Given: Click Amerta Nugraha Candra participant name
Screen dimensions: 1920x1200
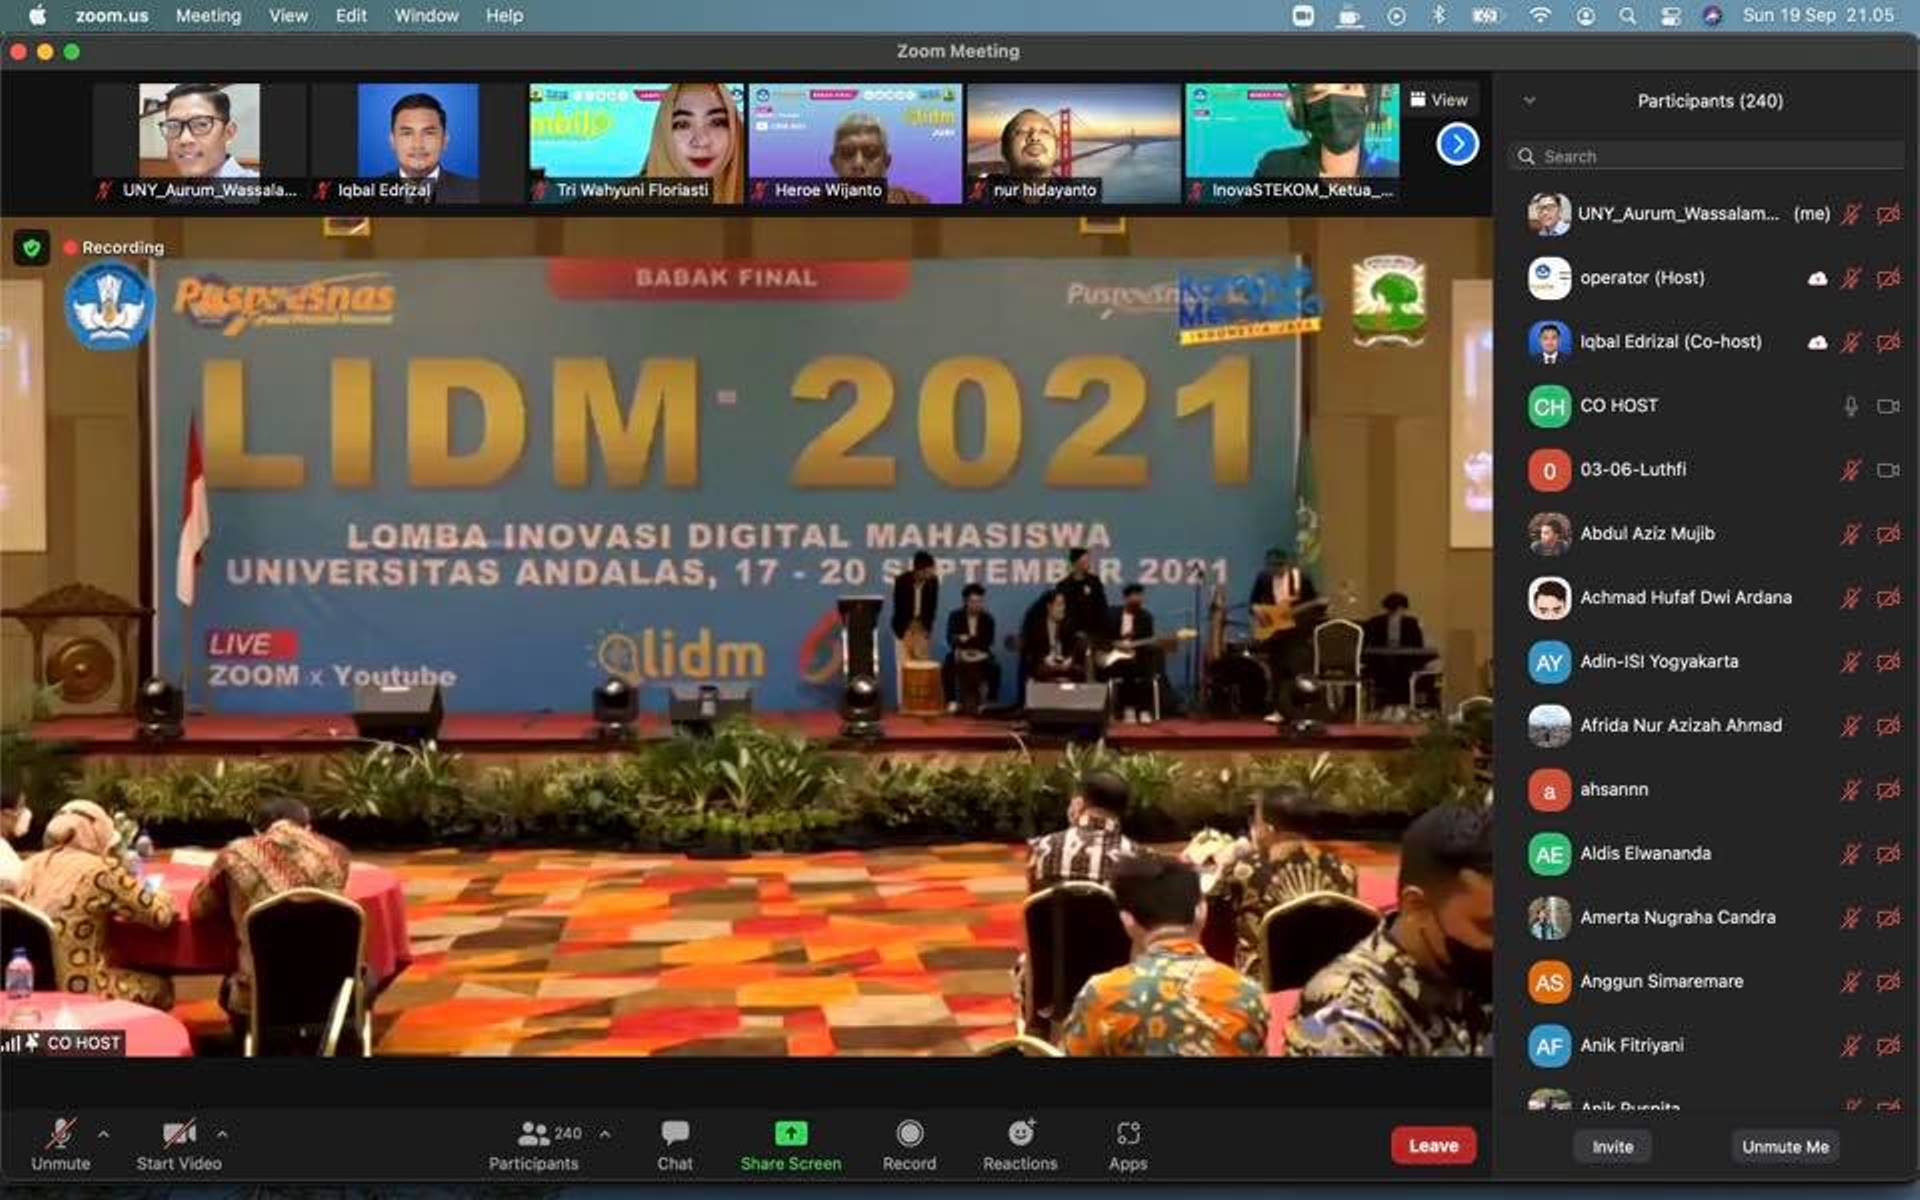Looking at the screenshot, I should (x=1678, y=918).
